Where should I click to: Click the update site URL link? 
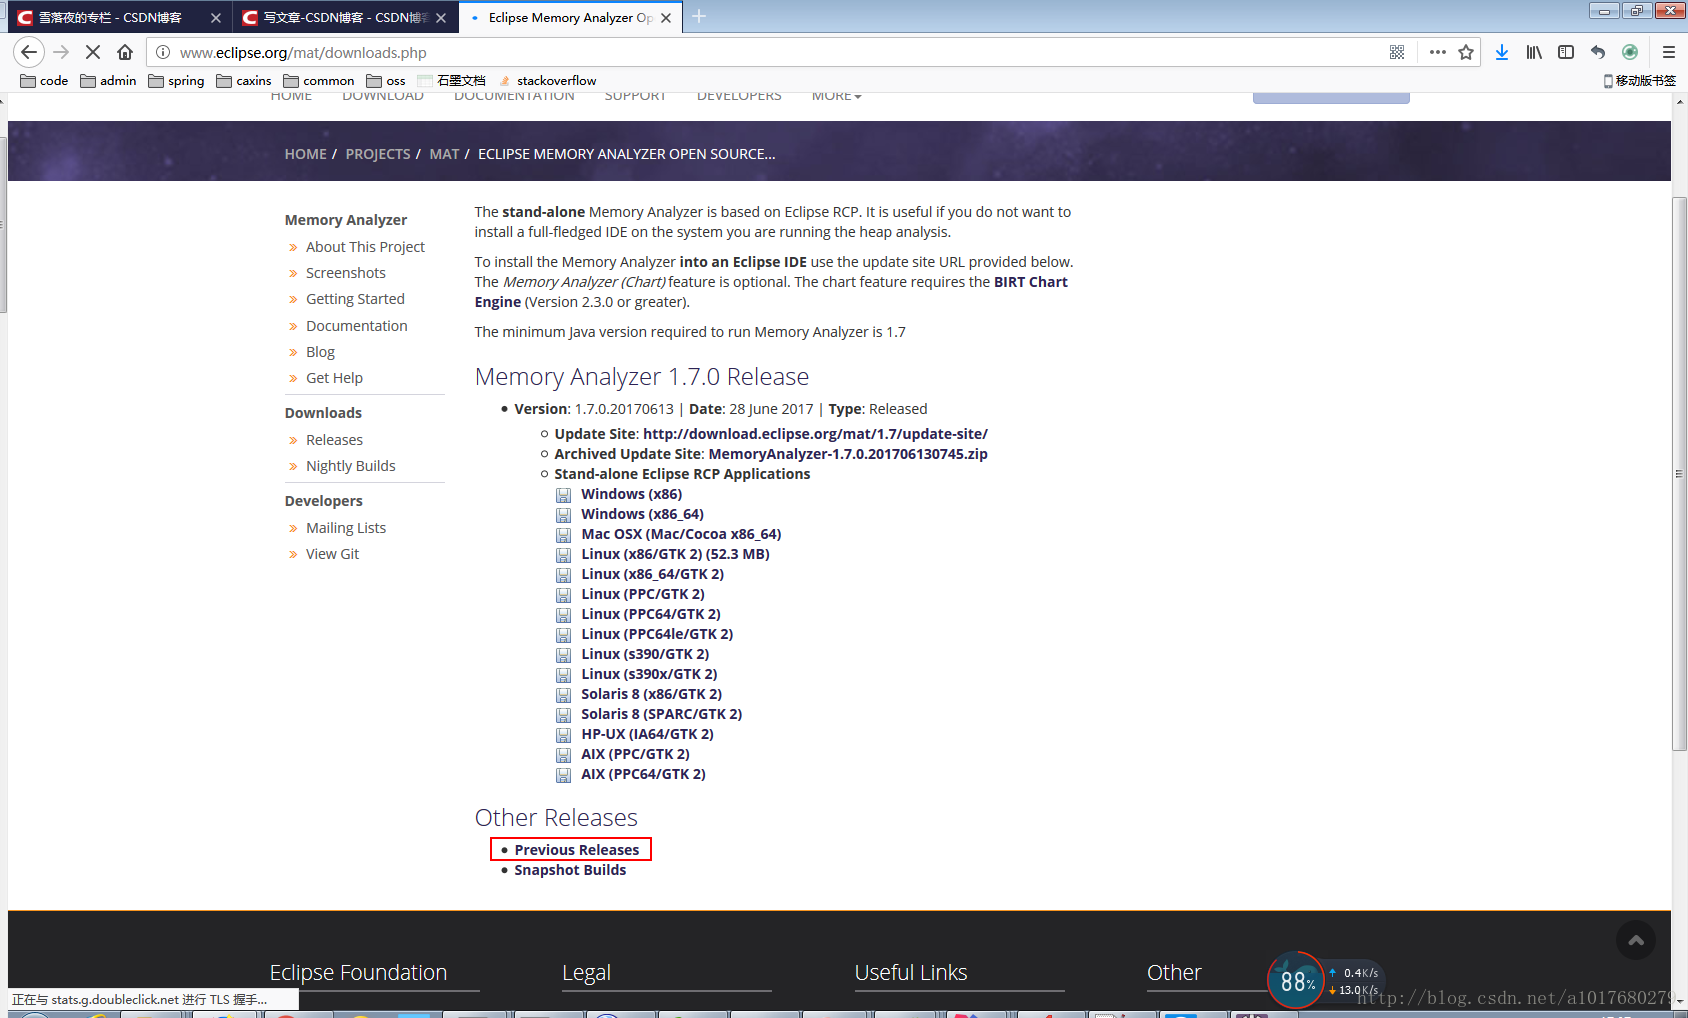coord(815,434)
